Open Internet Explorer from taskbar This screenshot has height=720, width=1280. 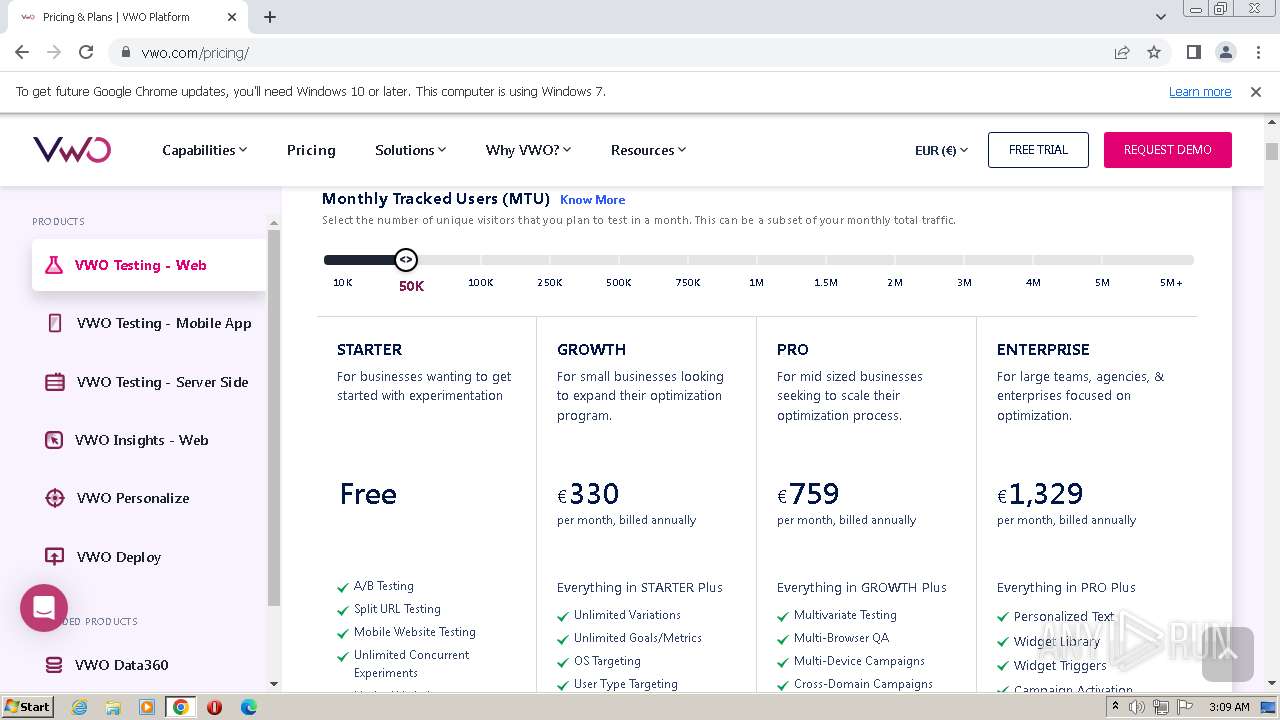click(80, 707)
